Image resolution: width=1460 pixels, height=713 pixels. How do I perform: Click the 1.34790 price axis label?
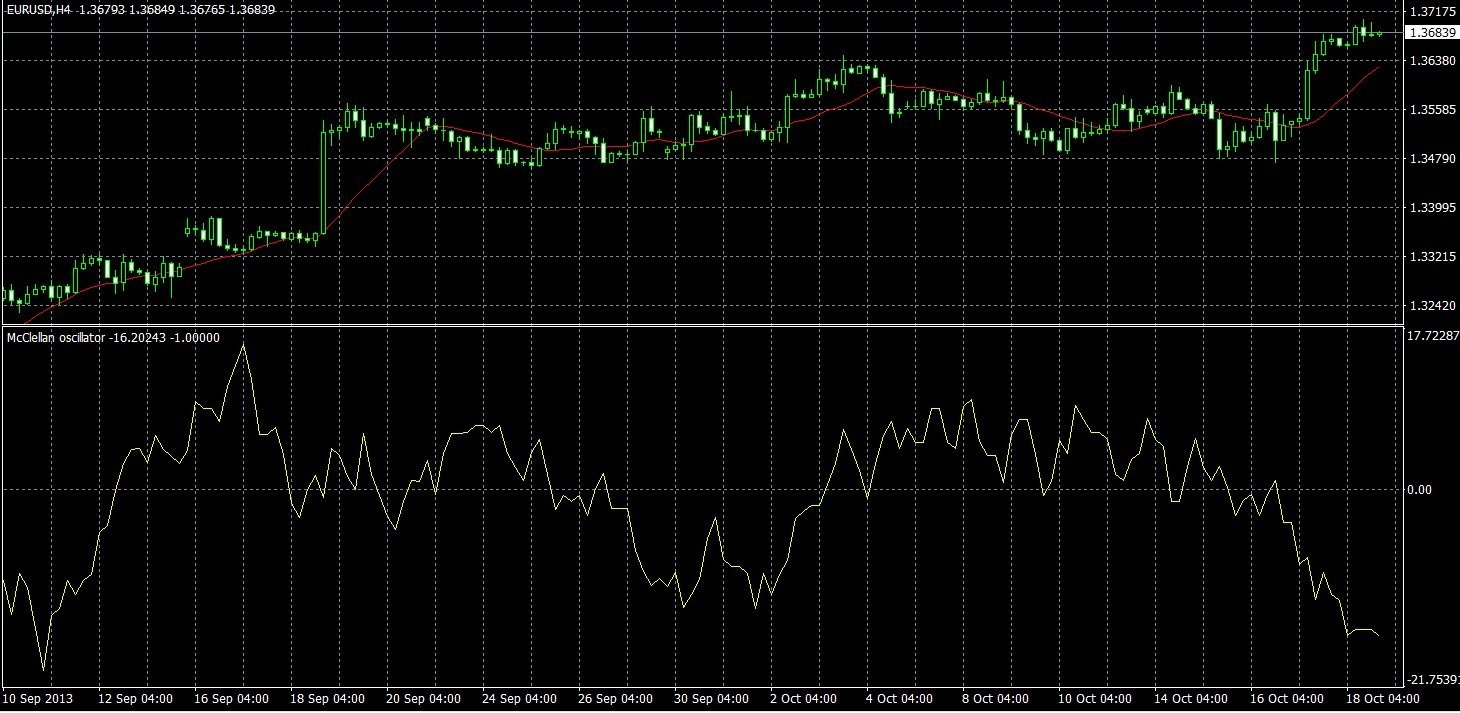[x=1431, y=159]
